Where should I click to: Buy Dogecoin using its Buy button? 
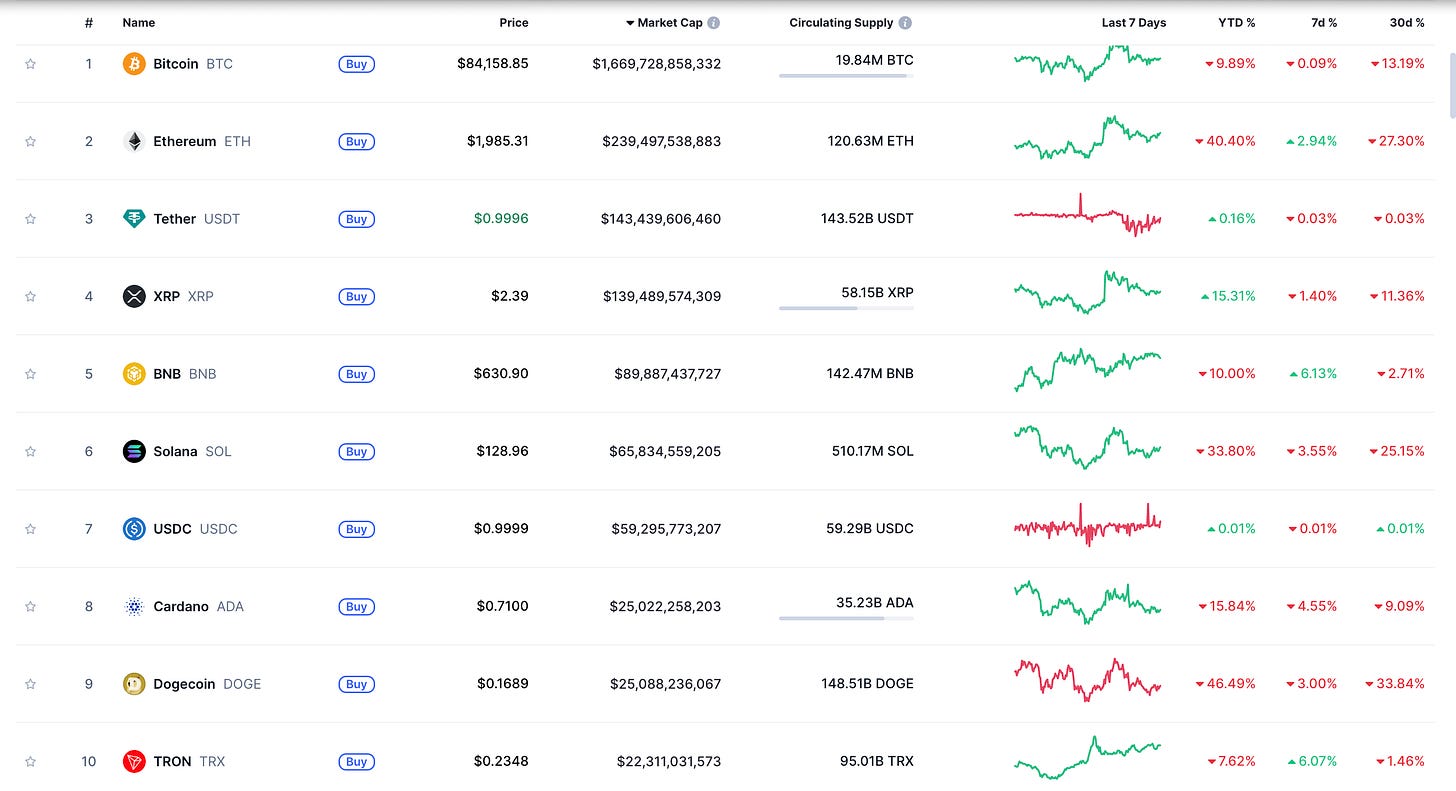[357, 684]
